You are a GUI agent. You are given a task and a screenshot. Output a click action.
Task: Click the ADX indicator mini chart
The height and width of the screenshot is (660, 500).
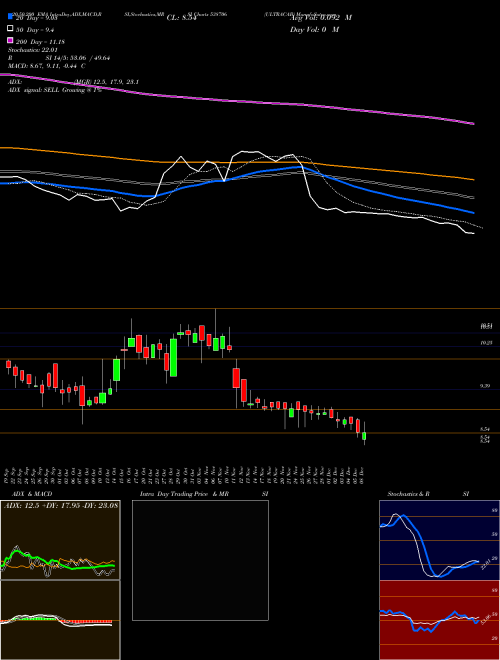click(x=60, y=540)
